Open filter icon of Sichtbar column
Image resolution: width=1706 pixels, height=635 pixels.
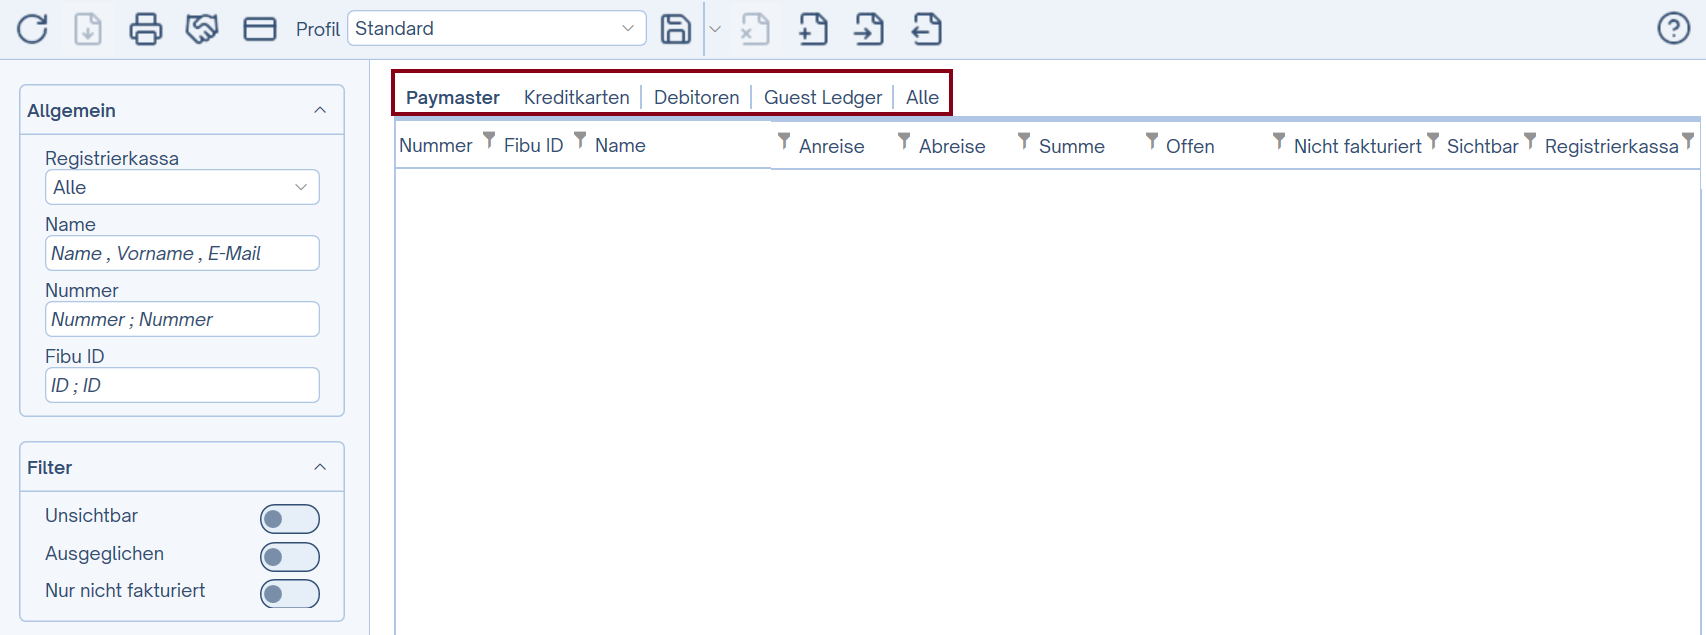1530,141
